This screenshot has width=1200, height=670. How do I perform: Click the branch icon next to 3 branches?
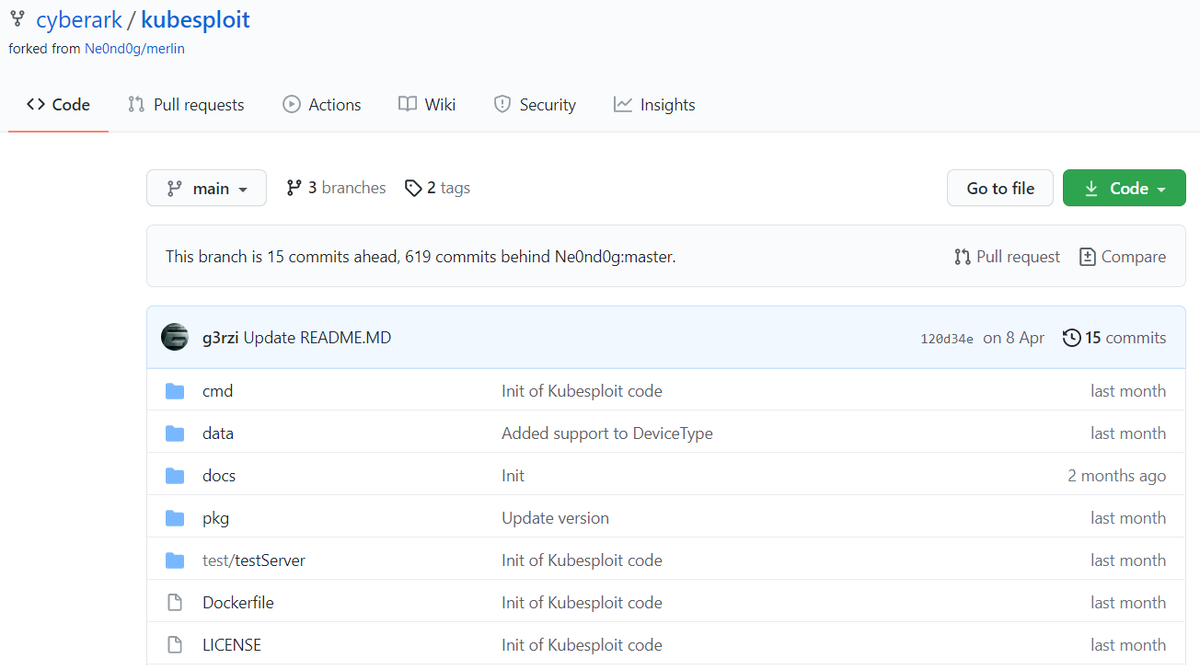pyautogui.click(x=294, y=188)
